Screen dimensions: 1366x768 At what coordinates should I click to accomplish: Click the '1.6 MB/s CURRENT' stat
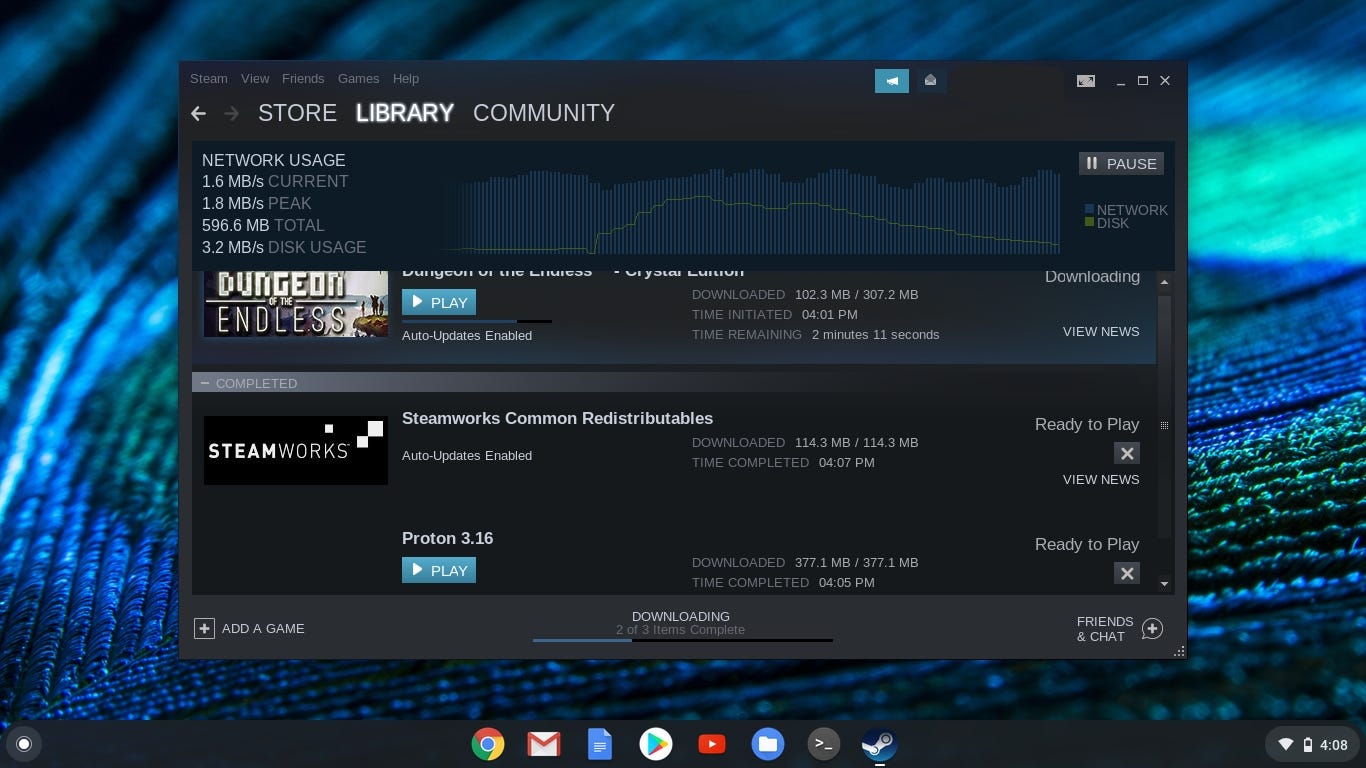point(275,181)
